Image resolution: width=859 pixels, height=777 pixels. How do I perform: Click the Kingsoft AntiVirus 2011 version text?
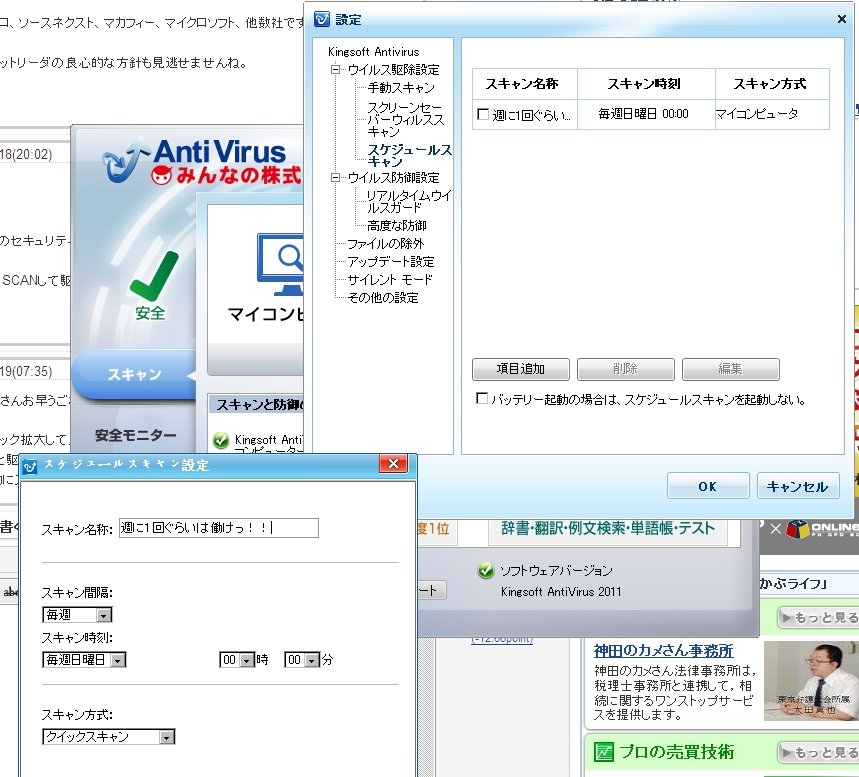click(561, 592)
